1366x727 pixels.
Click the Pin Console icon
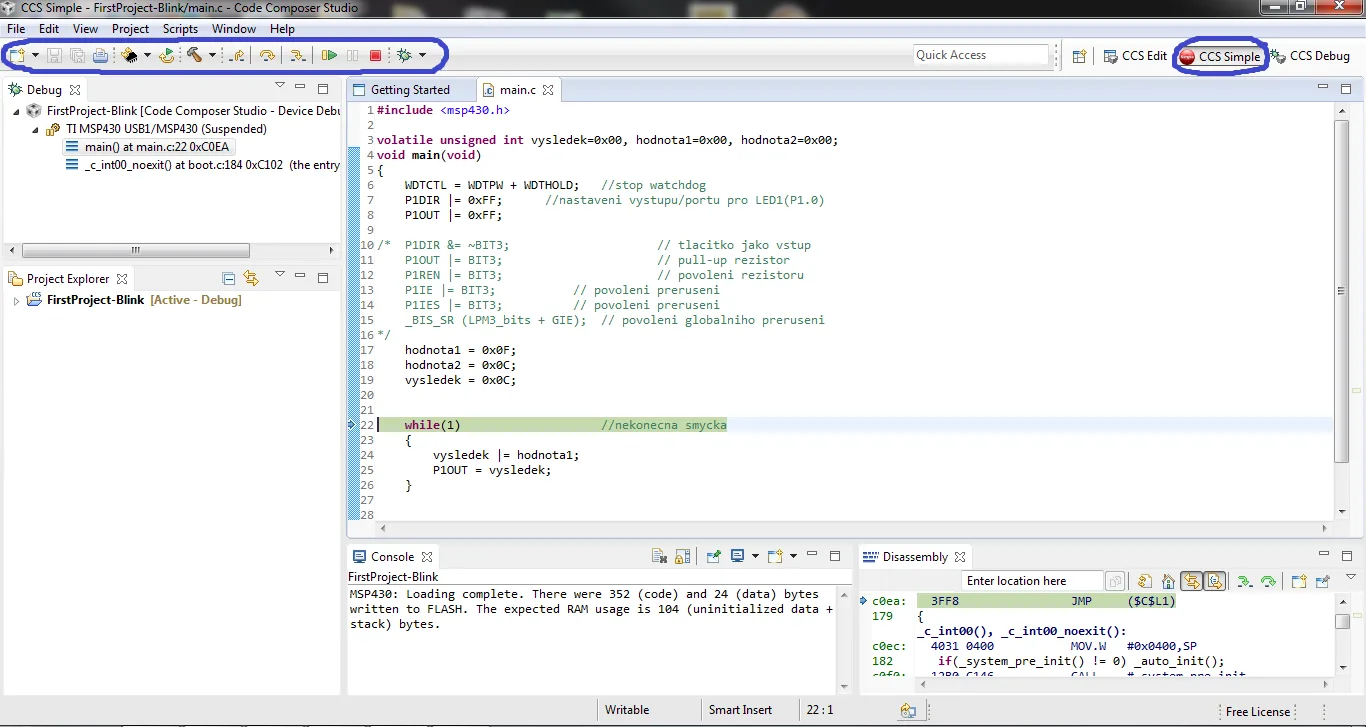713,557
